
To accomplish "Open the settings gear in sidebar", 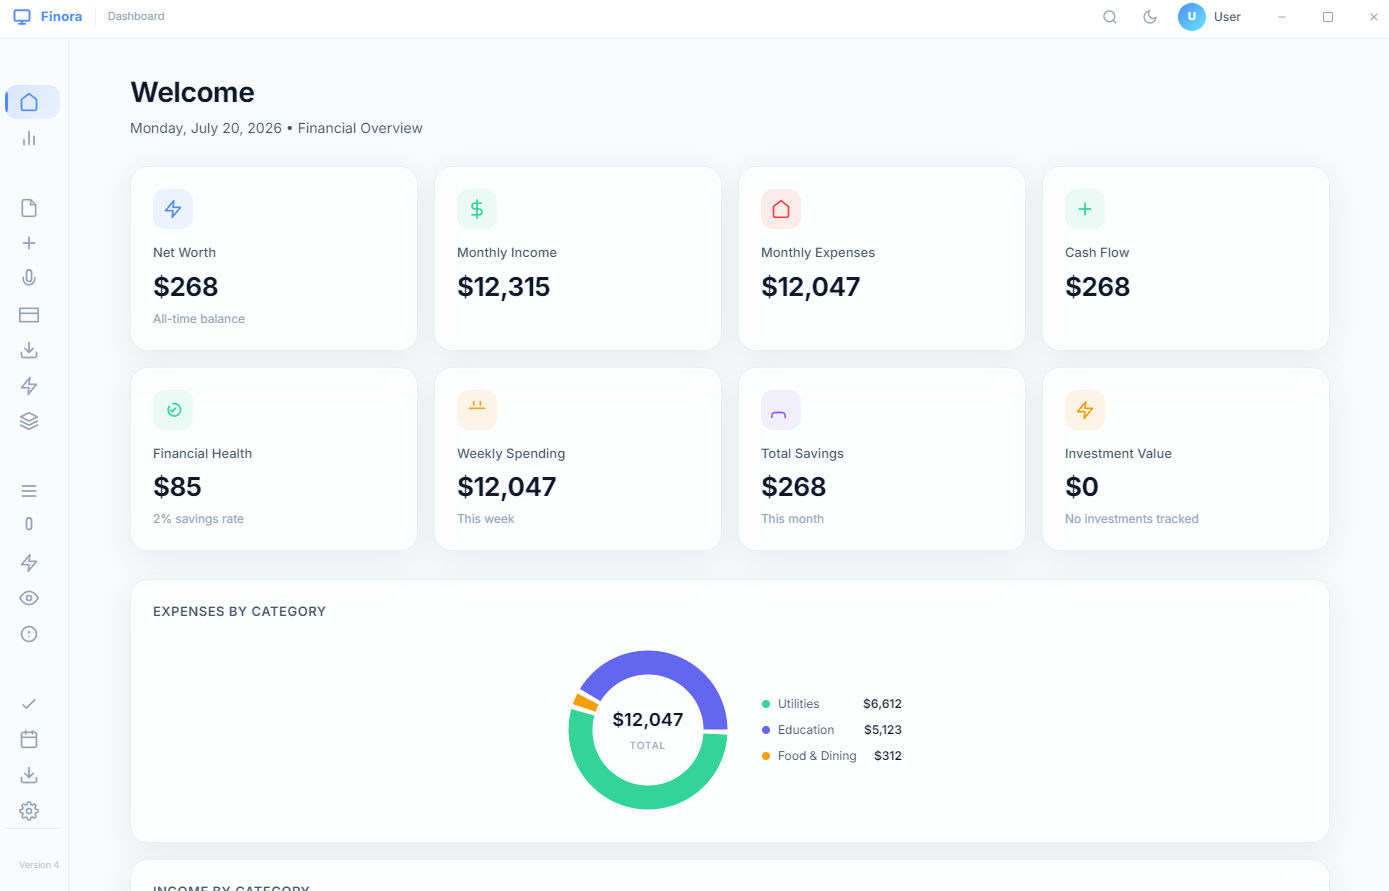I will [x=29, y=811].
